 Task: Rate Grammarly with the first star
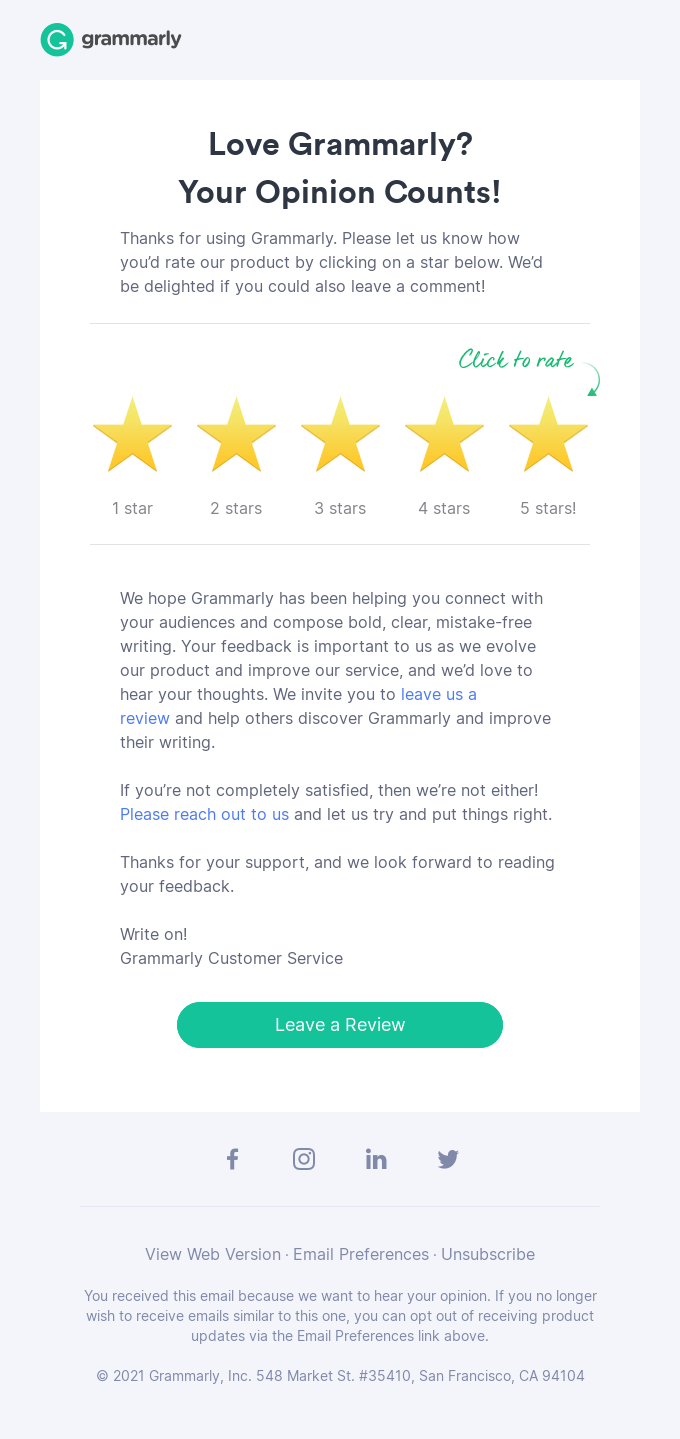[132, 436]
